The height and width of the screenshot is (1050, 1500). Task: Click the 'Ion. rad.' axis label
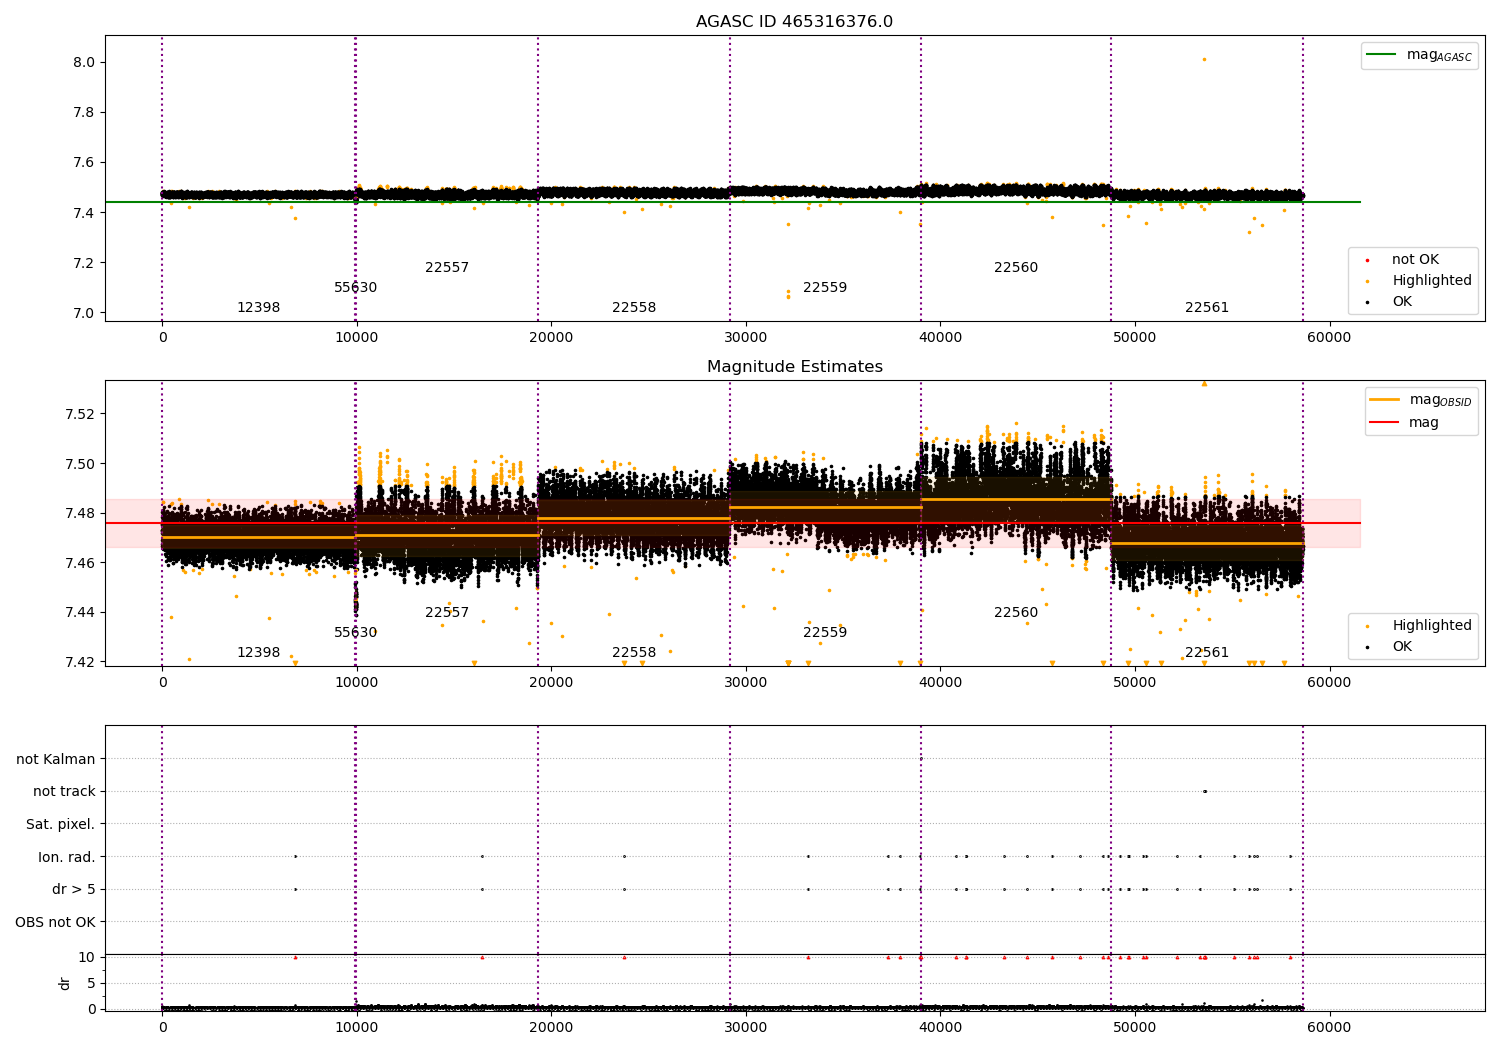(67, 857)
